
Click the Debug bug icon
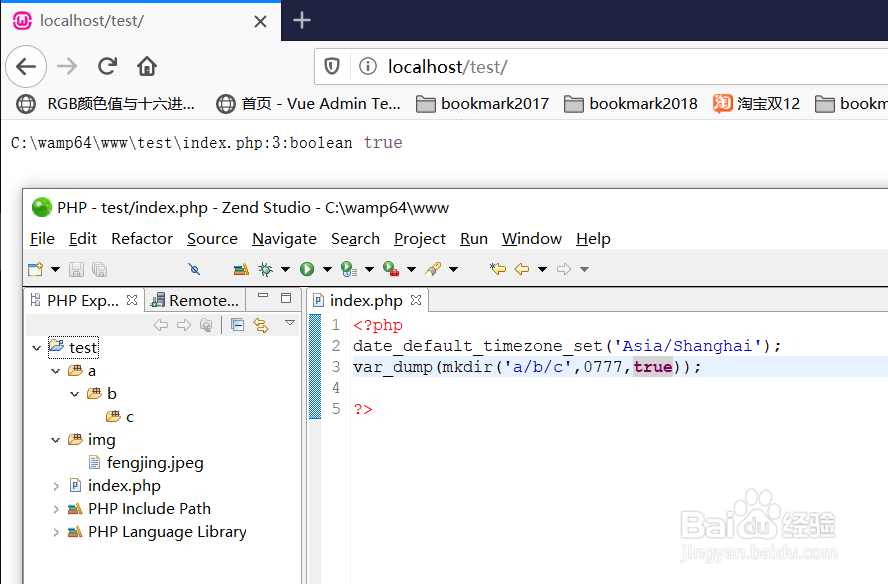tap(265, 269)
